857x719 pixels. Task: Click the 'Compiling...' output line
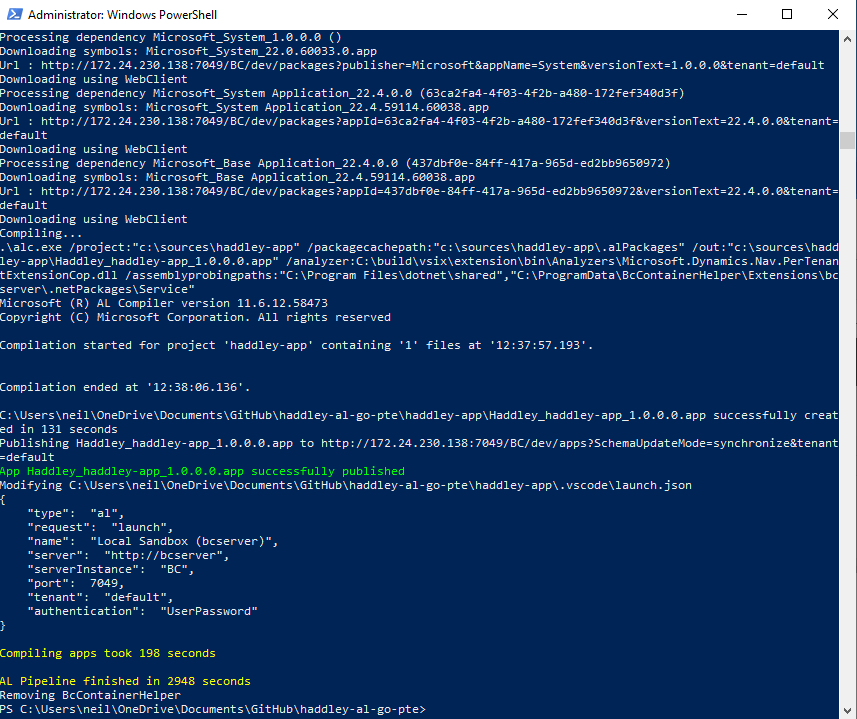tap(41, 233)
